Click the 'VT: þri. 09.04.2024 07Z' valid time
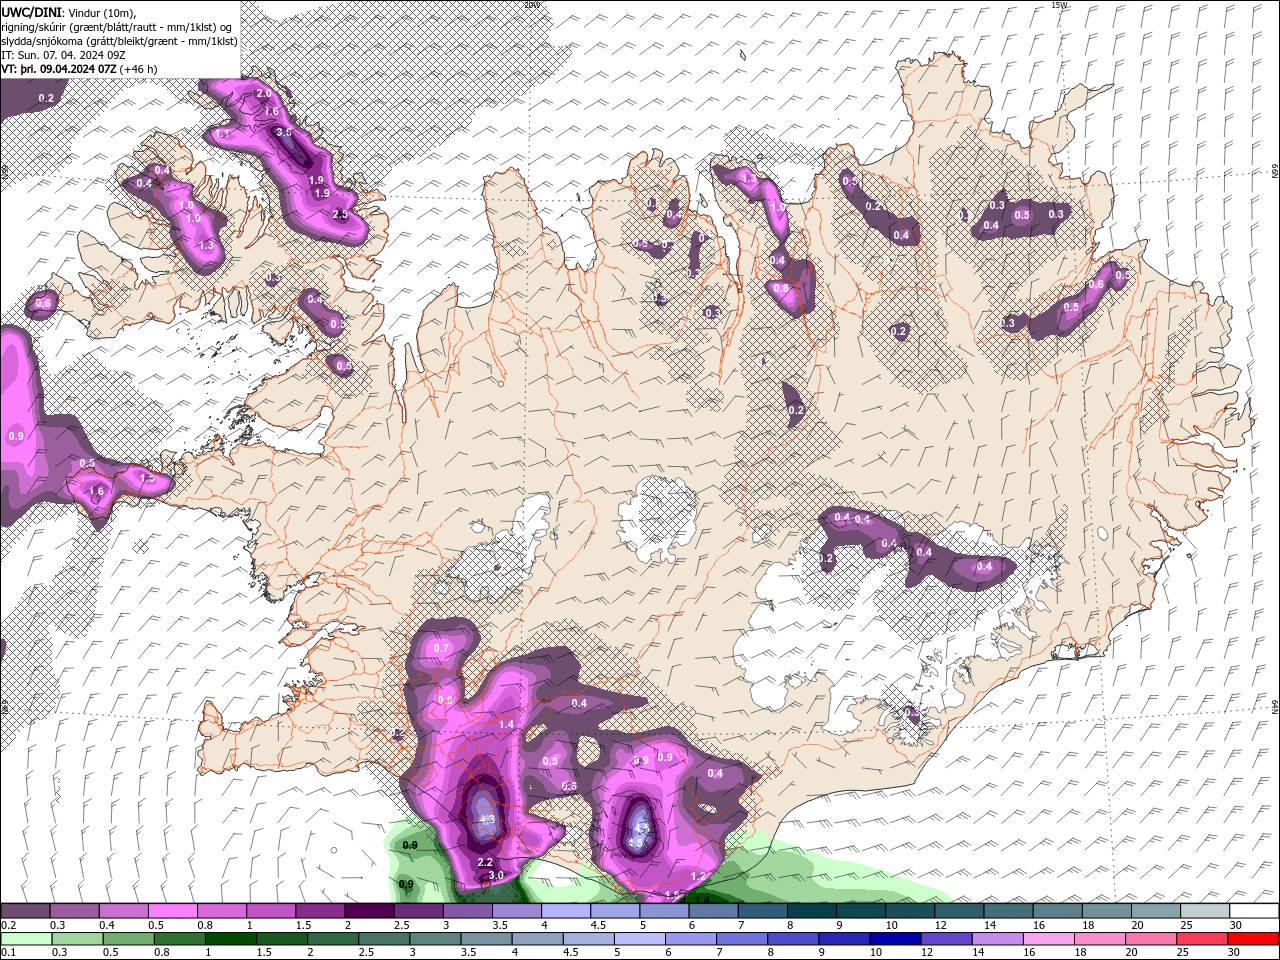The width and height of the screenshot is (1280, 960). click(59, 69)
